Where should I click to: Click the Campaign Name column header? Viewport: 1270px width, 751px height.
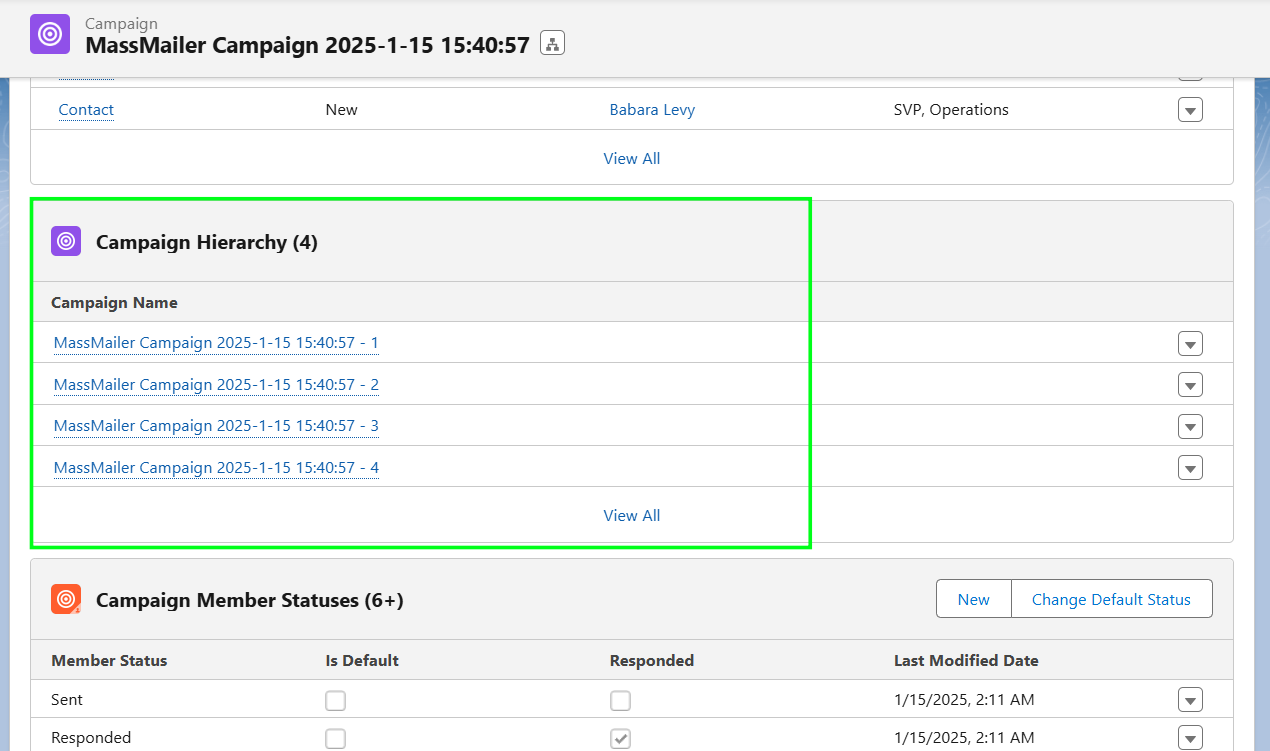click(x=114, y=302)
